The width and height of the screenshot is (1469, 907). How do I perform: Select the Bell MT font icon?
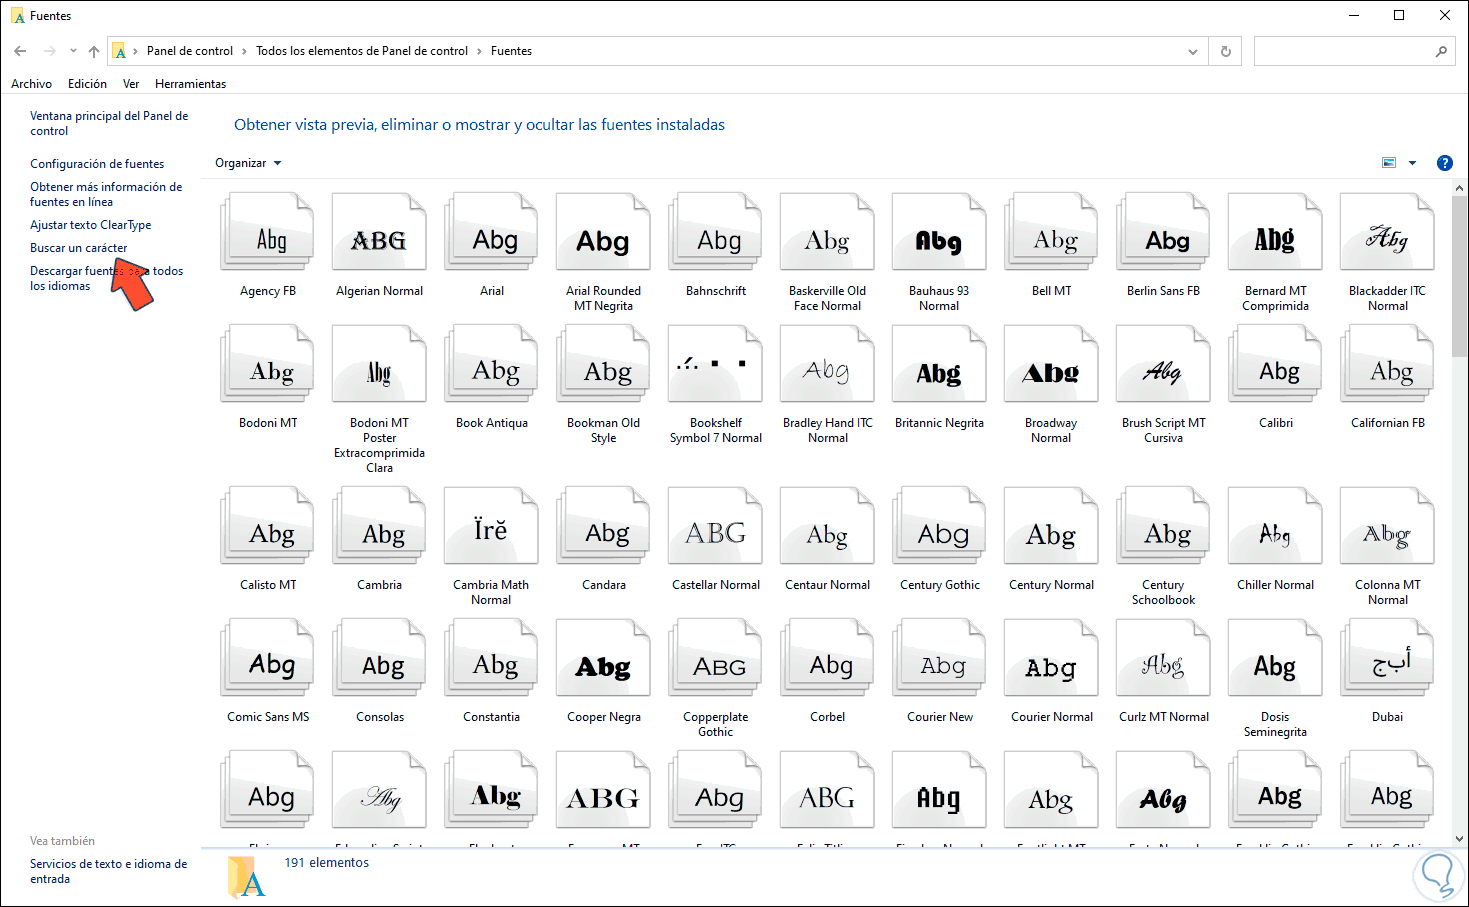tap(1051, 232)
